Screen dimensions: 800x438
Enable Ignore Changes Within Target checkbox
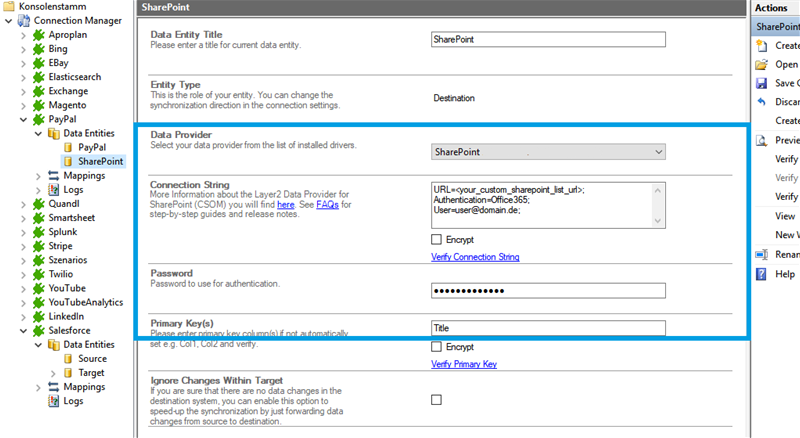pyautogui.click(x=436, y=400)
